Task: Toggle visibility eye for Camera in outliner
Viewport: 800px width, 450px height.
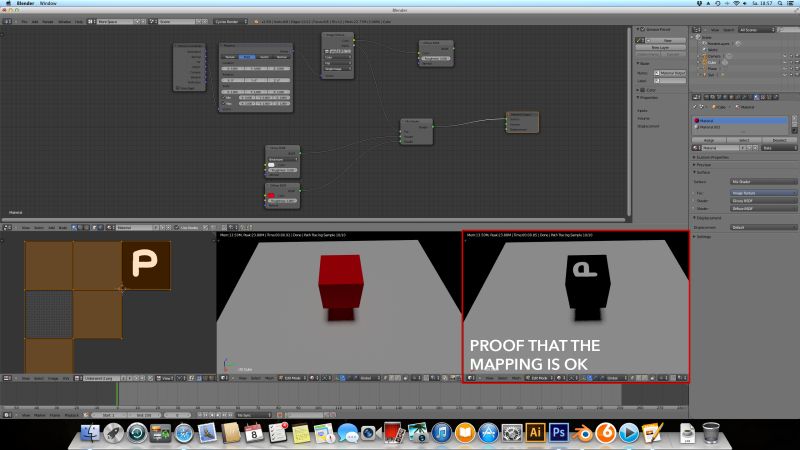Action: pyautogui.click(x=785, y=56)
